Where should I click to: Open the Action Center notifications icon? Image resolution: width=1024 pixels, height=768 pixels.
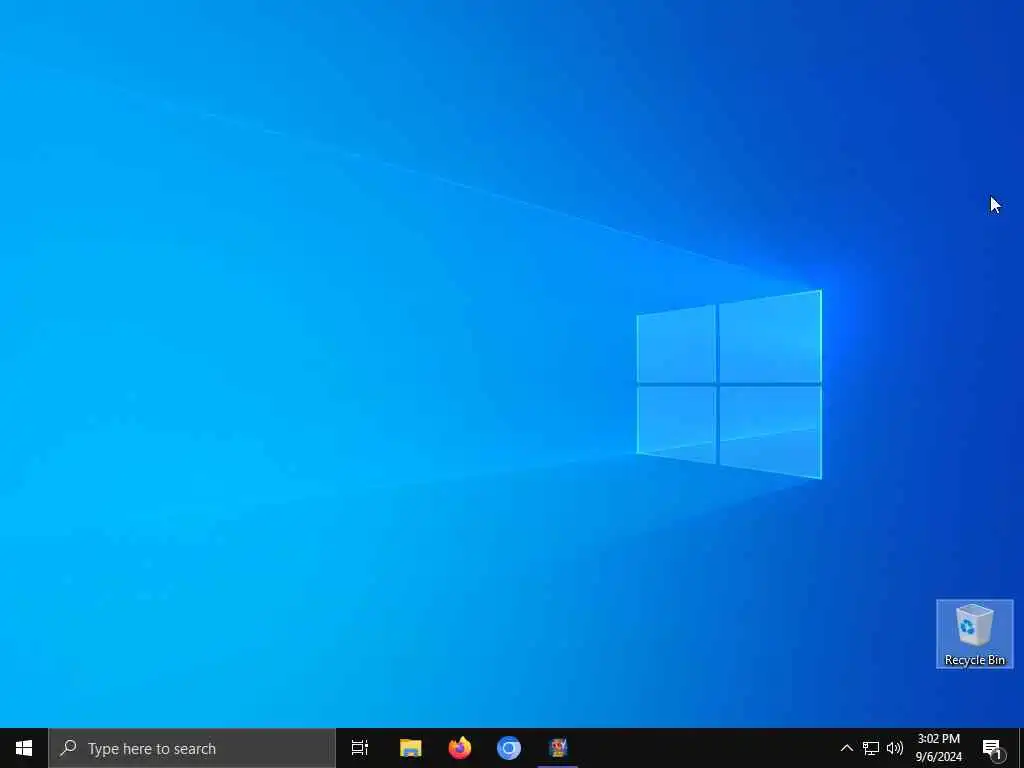point(993,748)
